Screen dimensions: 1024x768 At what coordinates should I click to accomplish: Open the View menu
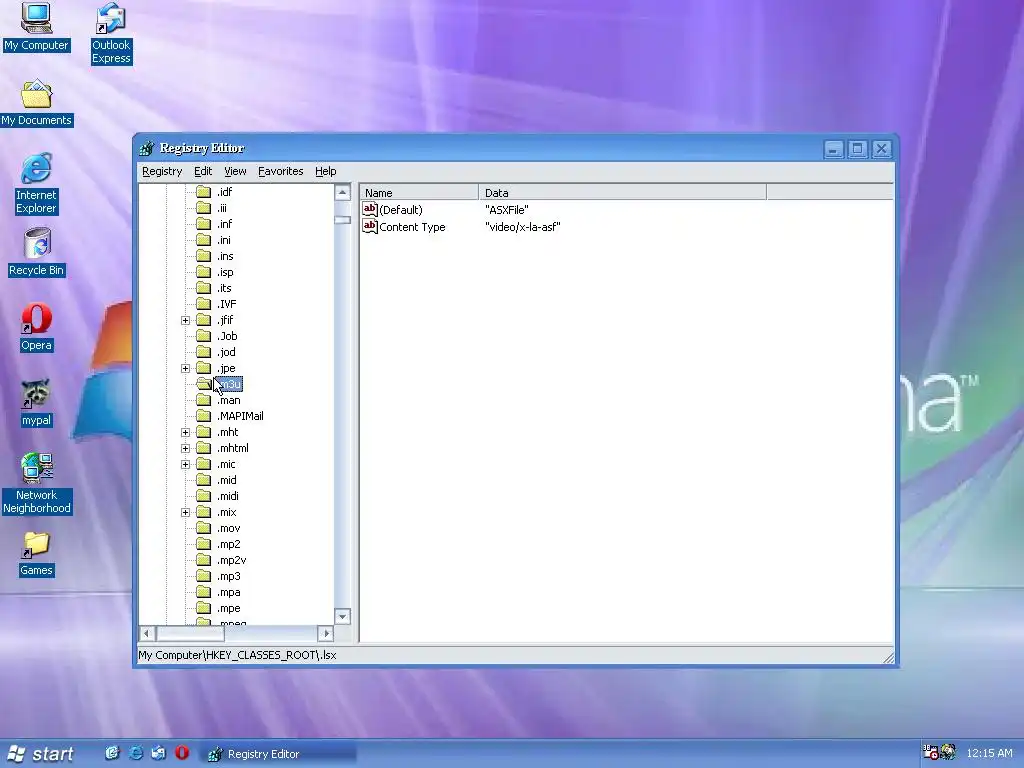coord(235,171)
